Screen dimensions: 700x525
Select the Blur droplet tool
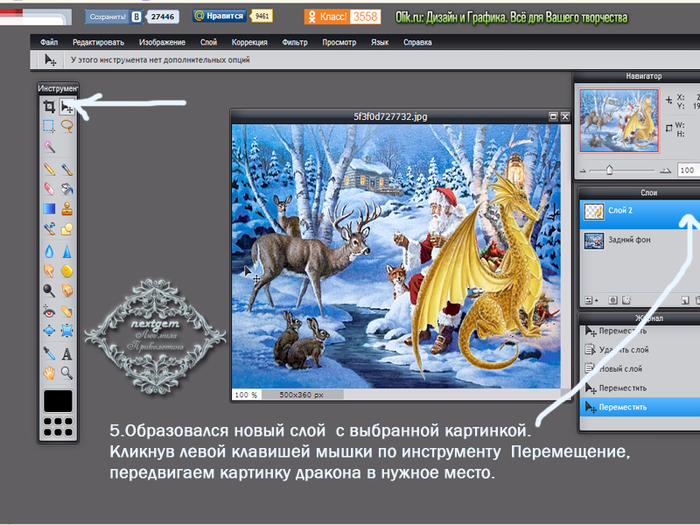click(x=49, y=251)
